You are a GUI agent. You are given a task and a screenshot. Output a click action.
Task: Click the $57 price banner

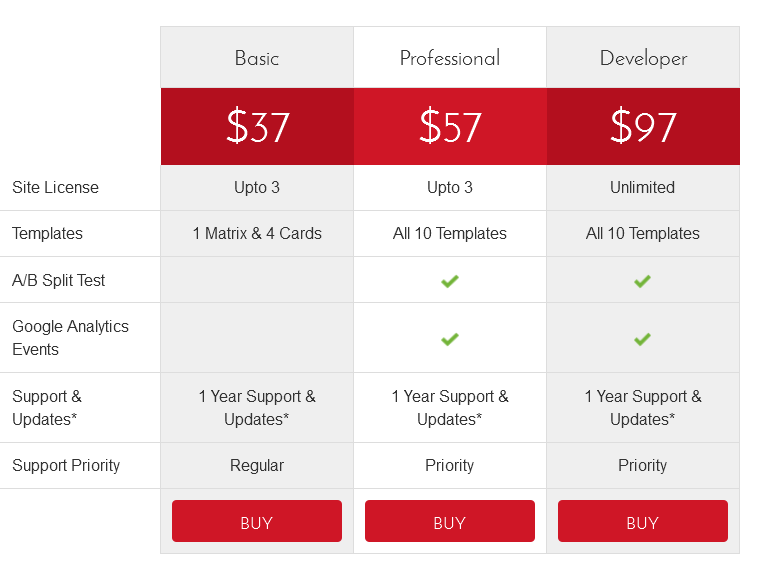450,127
